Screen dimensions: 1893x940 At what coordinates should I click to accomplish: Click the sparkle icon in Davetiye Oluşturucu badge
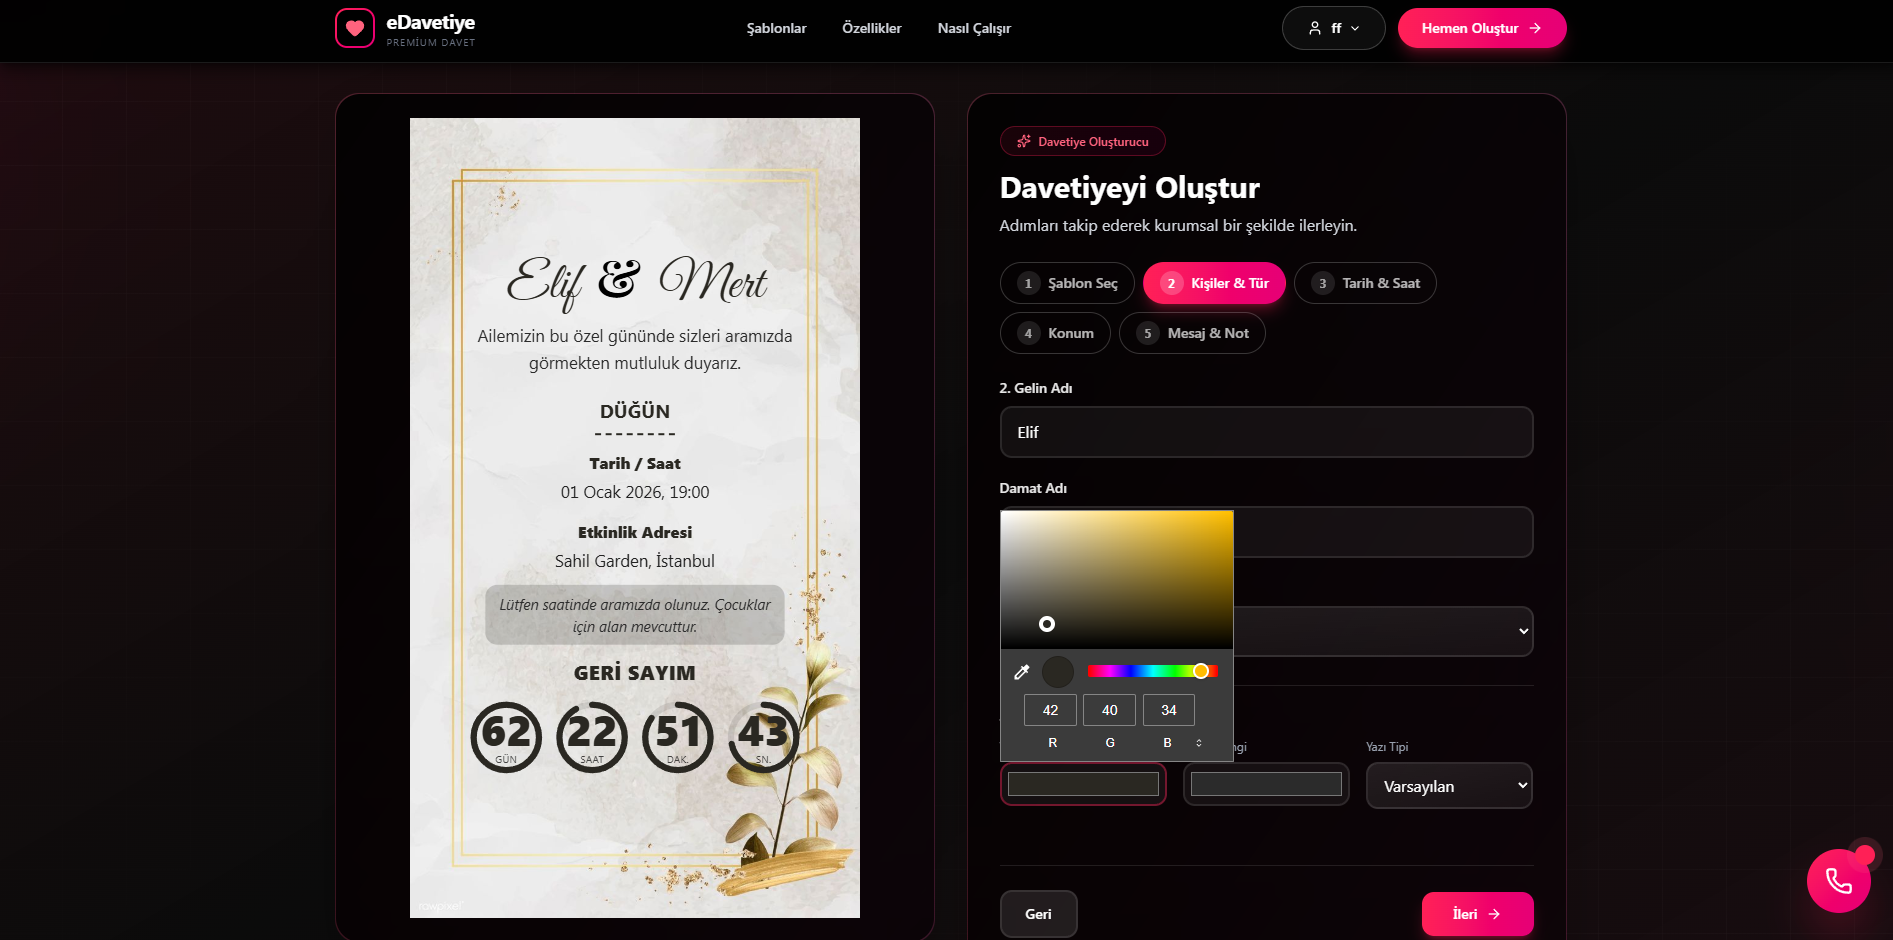coord(1023,142)
